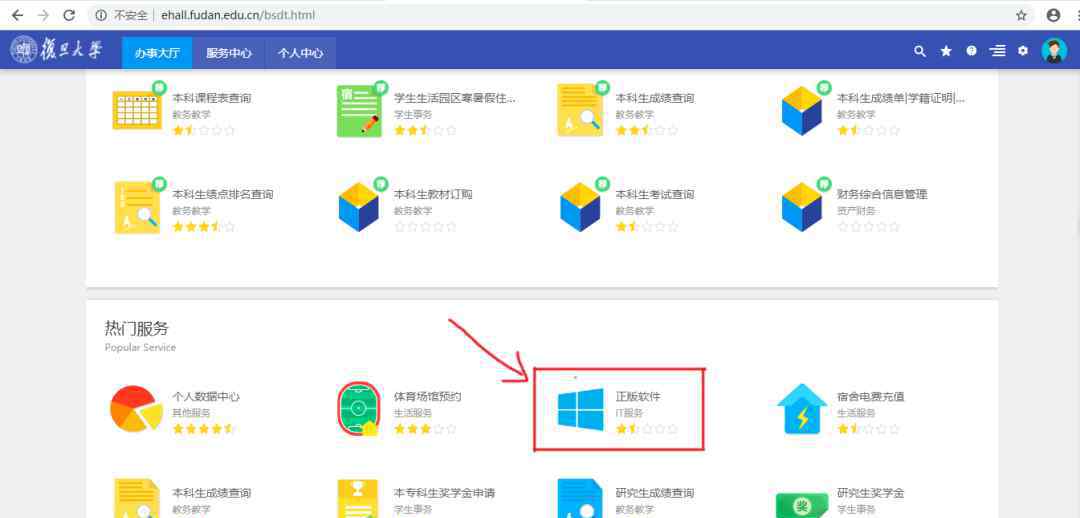The image size is (1080, 518).
Task: Switch to the 个人中心 tab
Action: coord(300,53)
